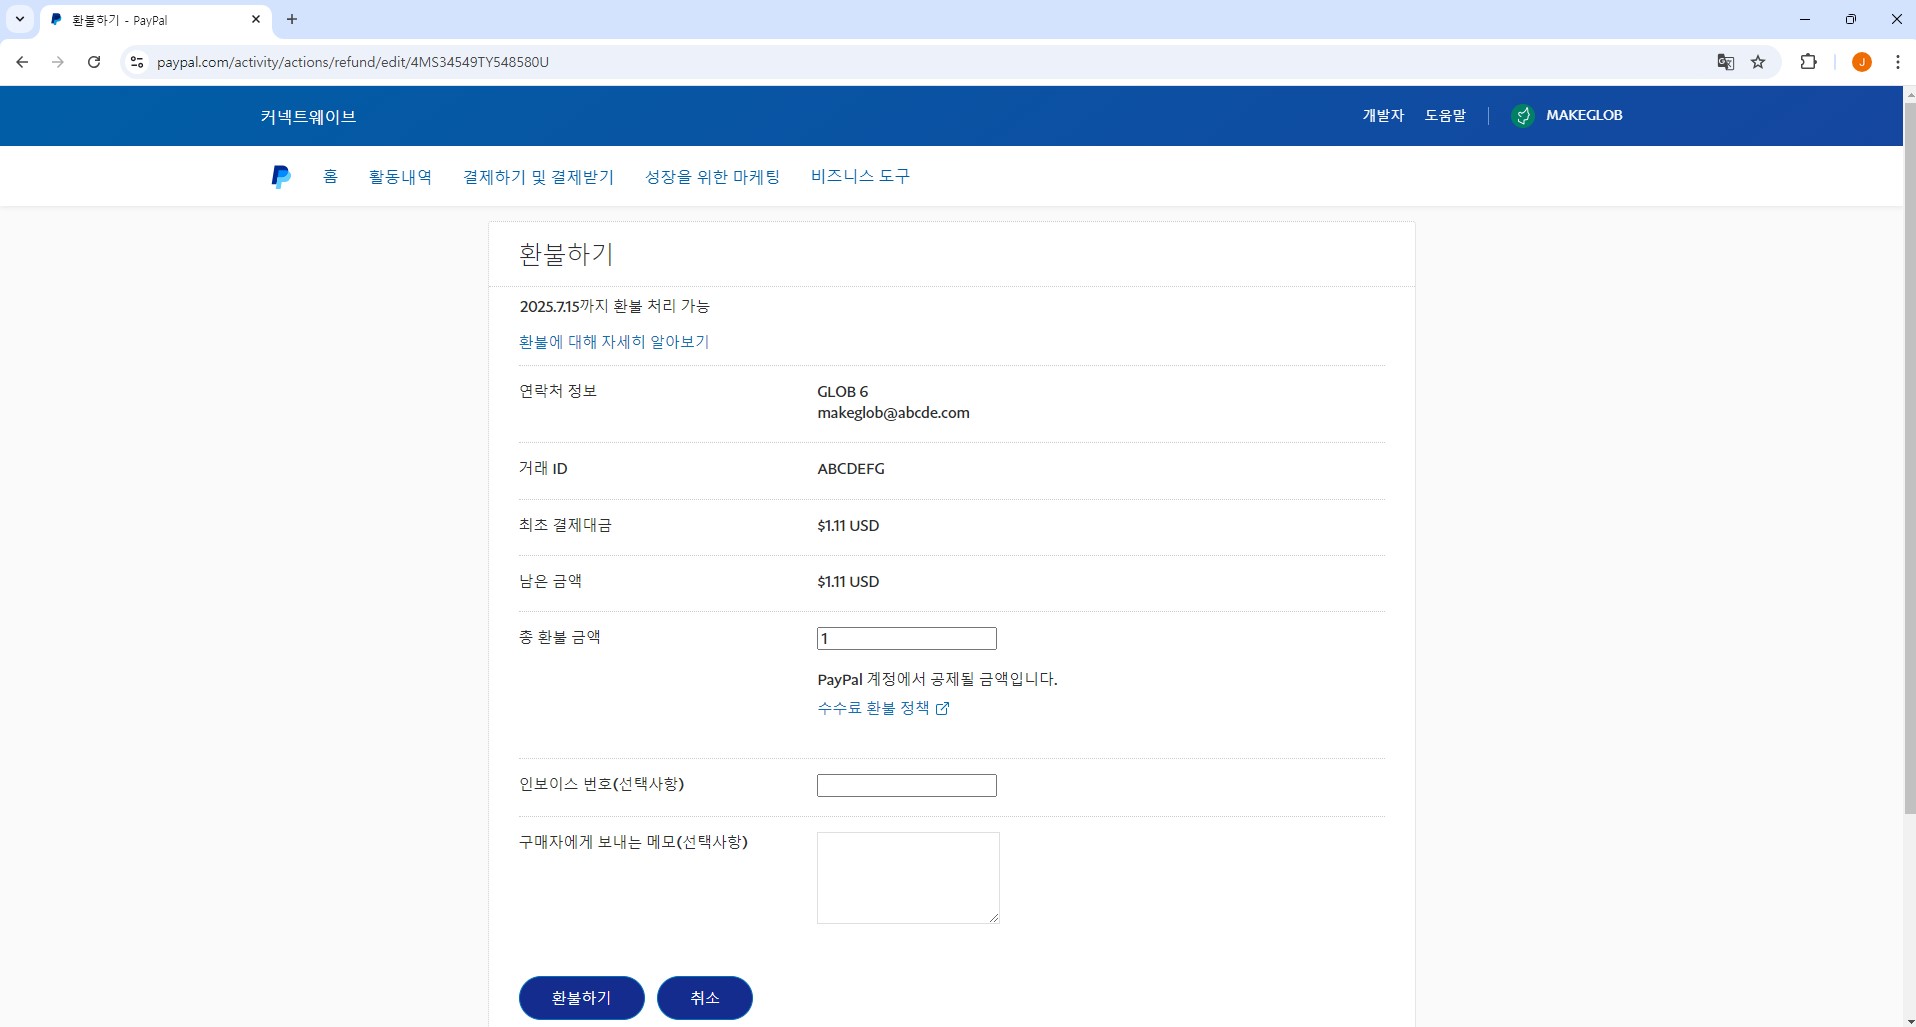
Task: Click the scrollbar down arrow
Action: 1909,1020
